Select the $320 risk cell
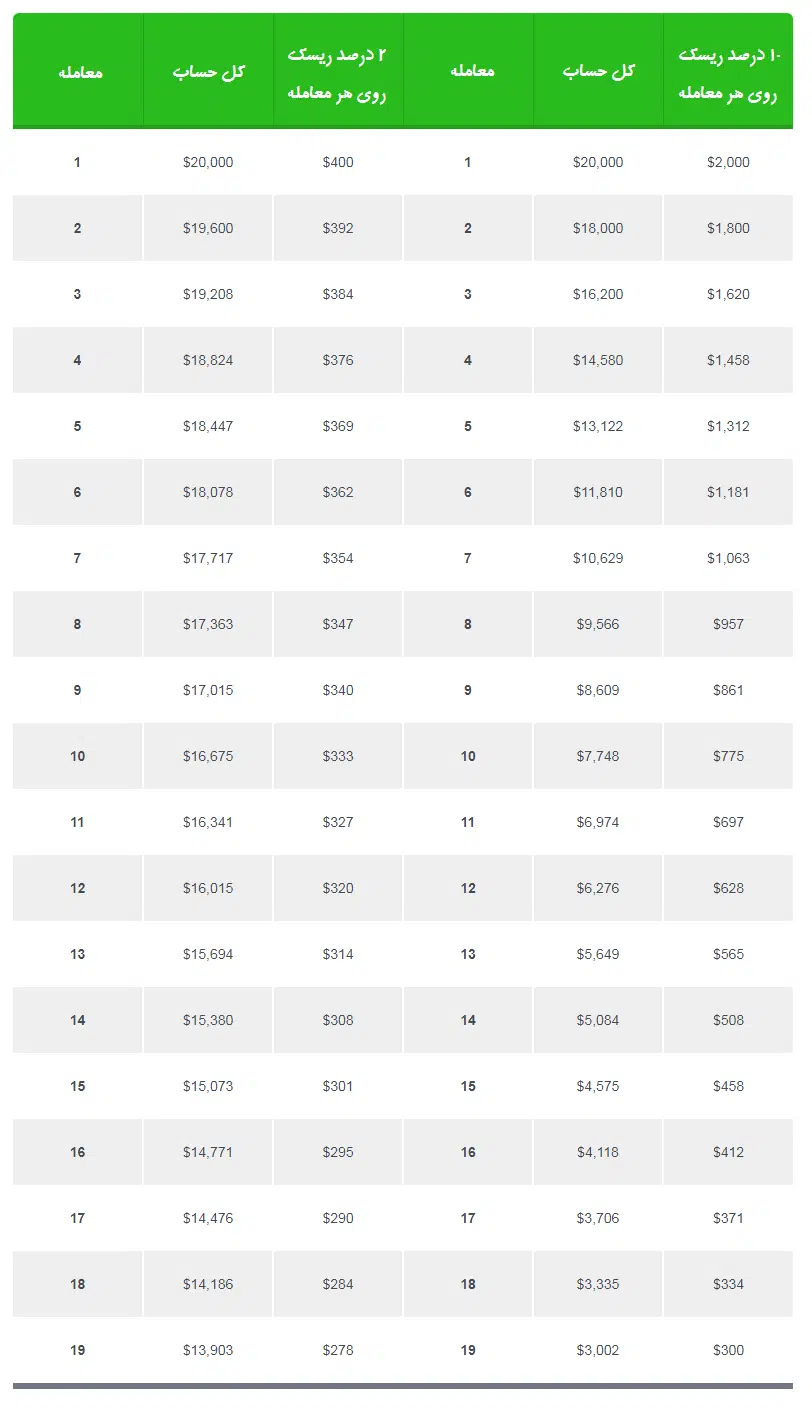The image size is (812, 1415). coord(338,888)
